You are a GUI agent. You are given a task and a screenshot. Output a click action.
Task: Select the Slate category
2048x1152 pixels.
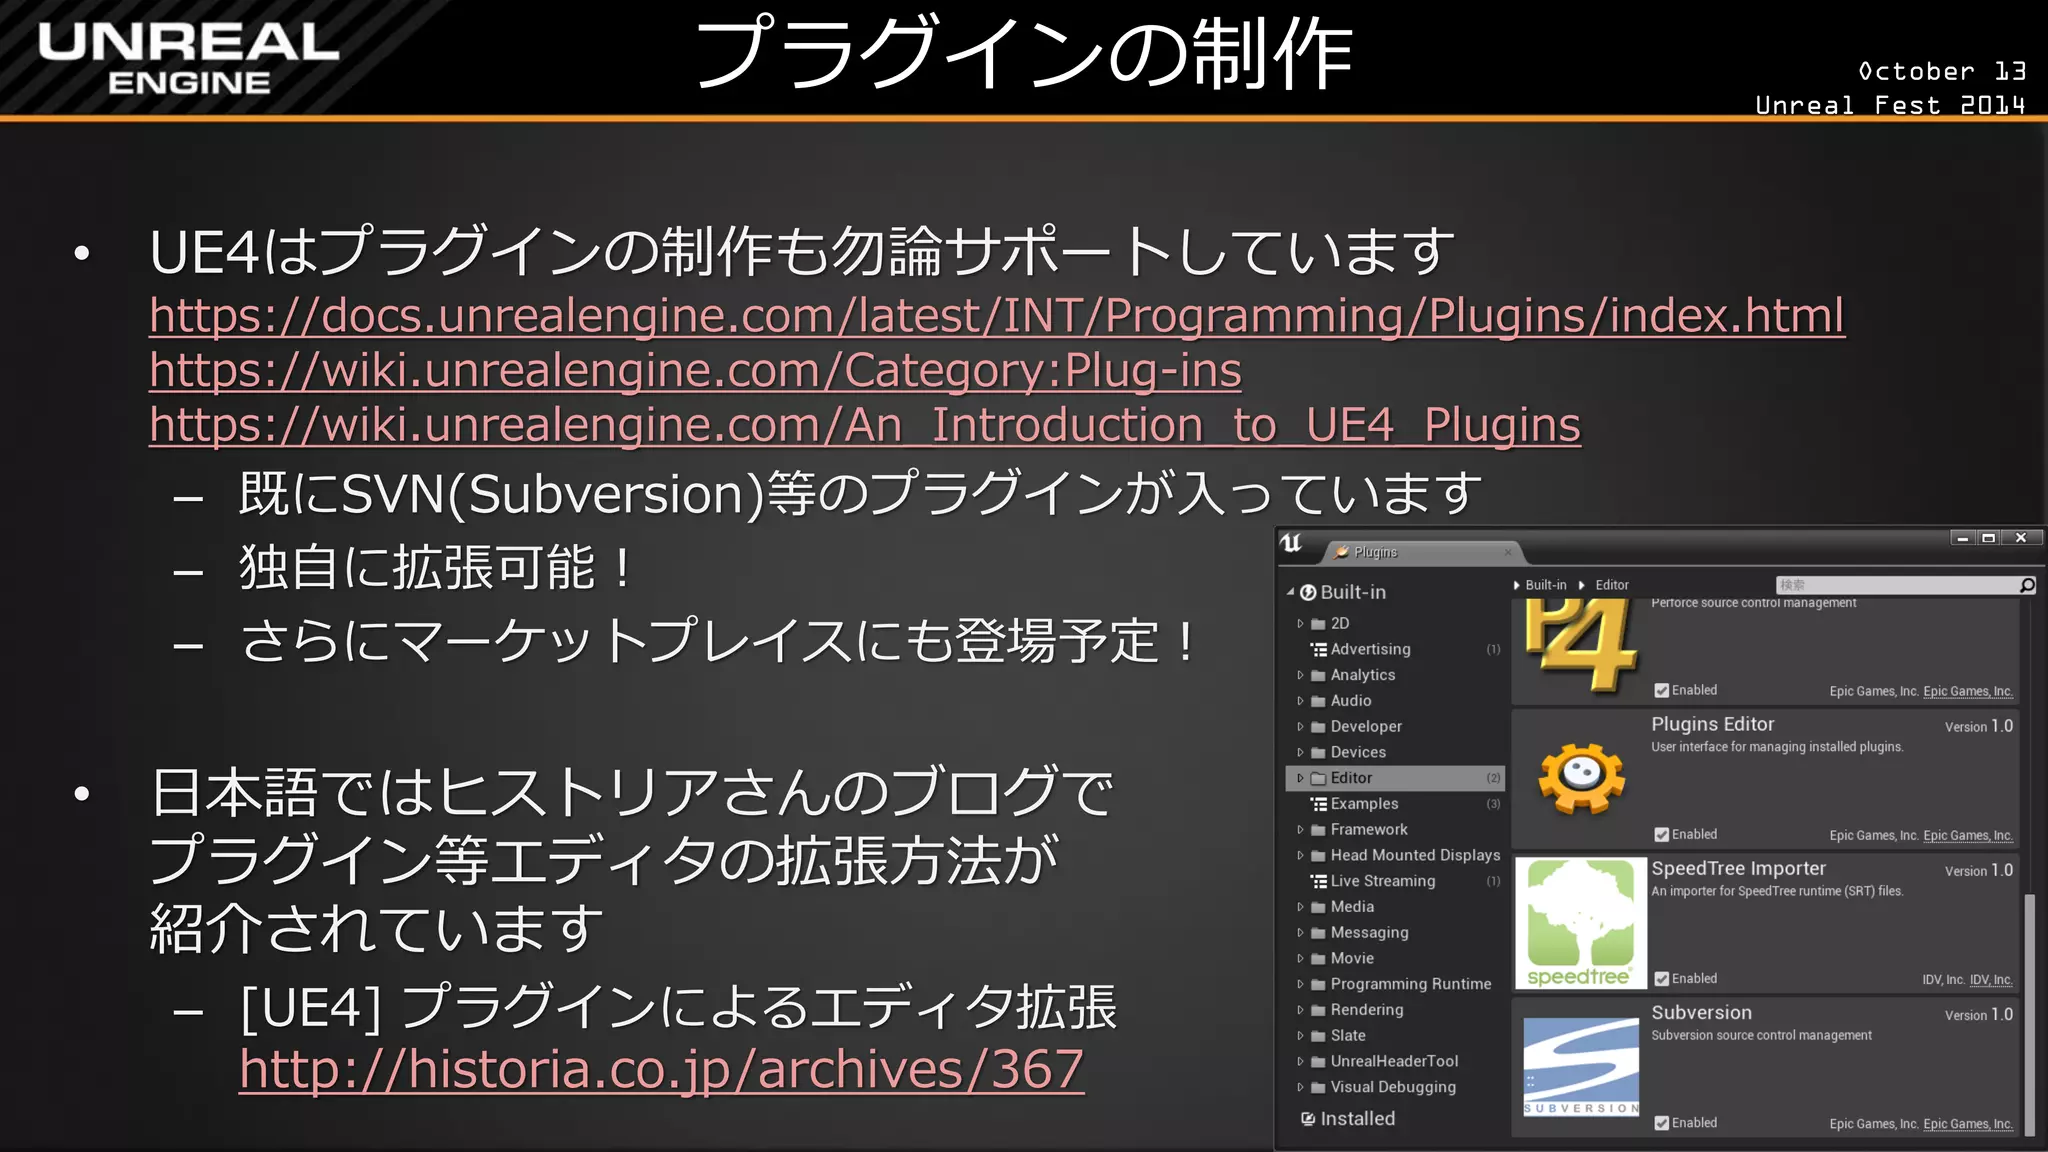1395,1036
